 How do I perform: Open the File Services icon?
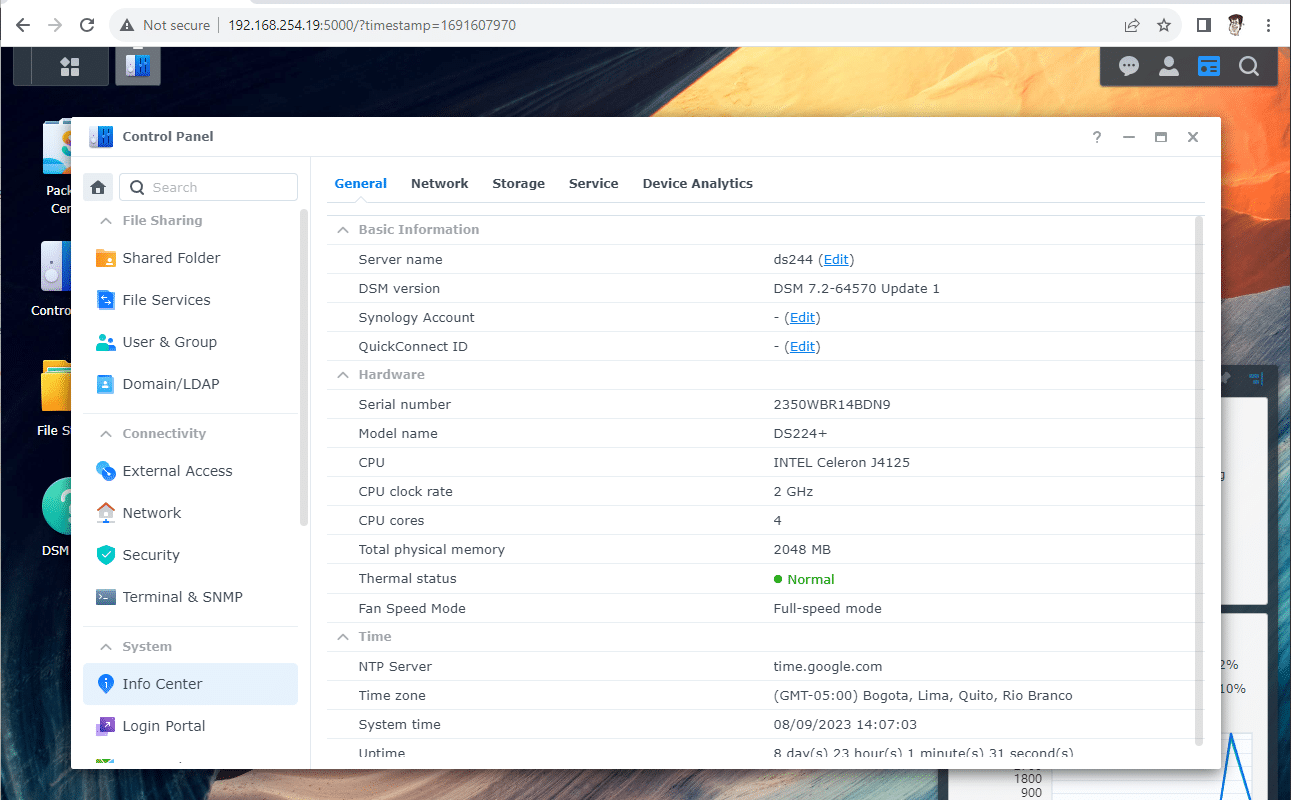[x=105, y=300]
